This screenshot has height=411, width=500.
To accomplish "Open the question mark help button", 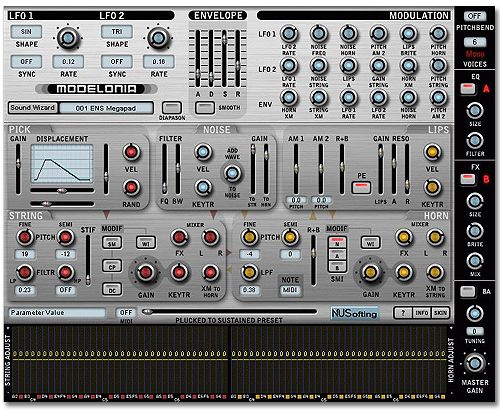I will [x=403, y=313].
